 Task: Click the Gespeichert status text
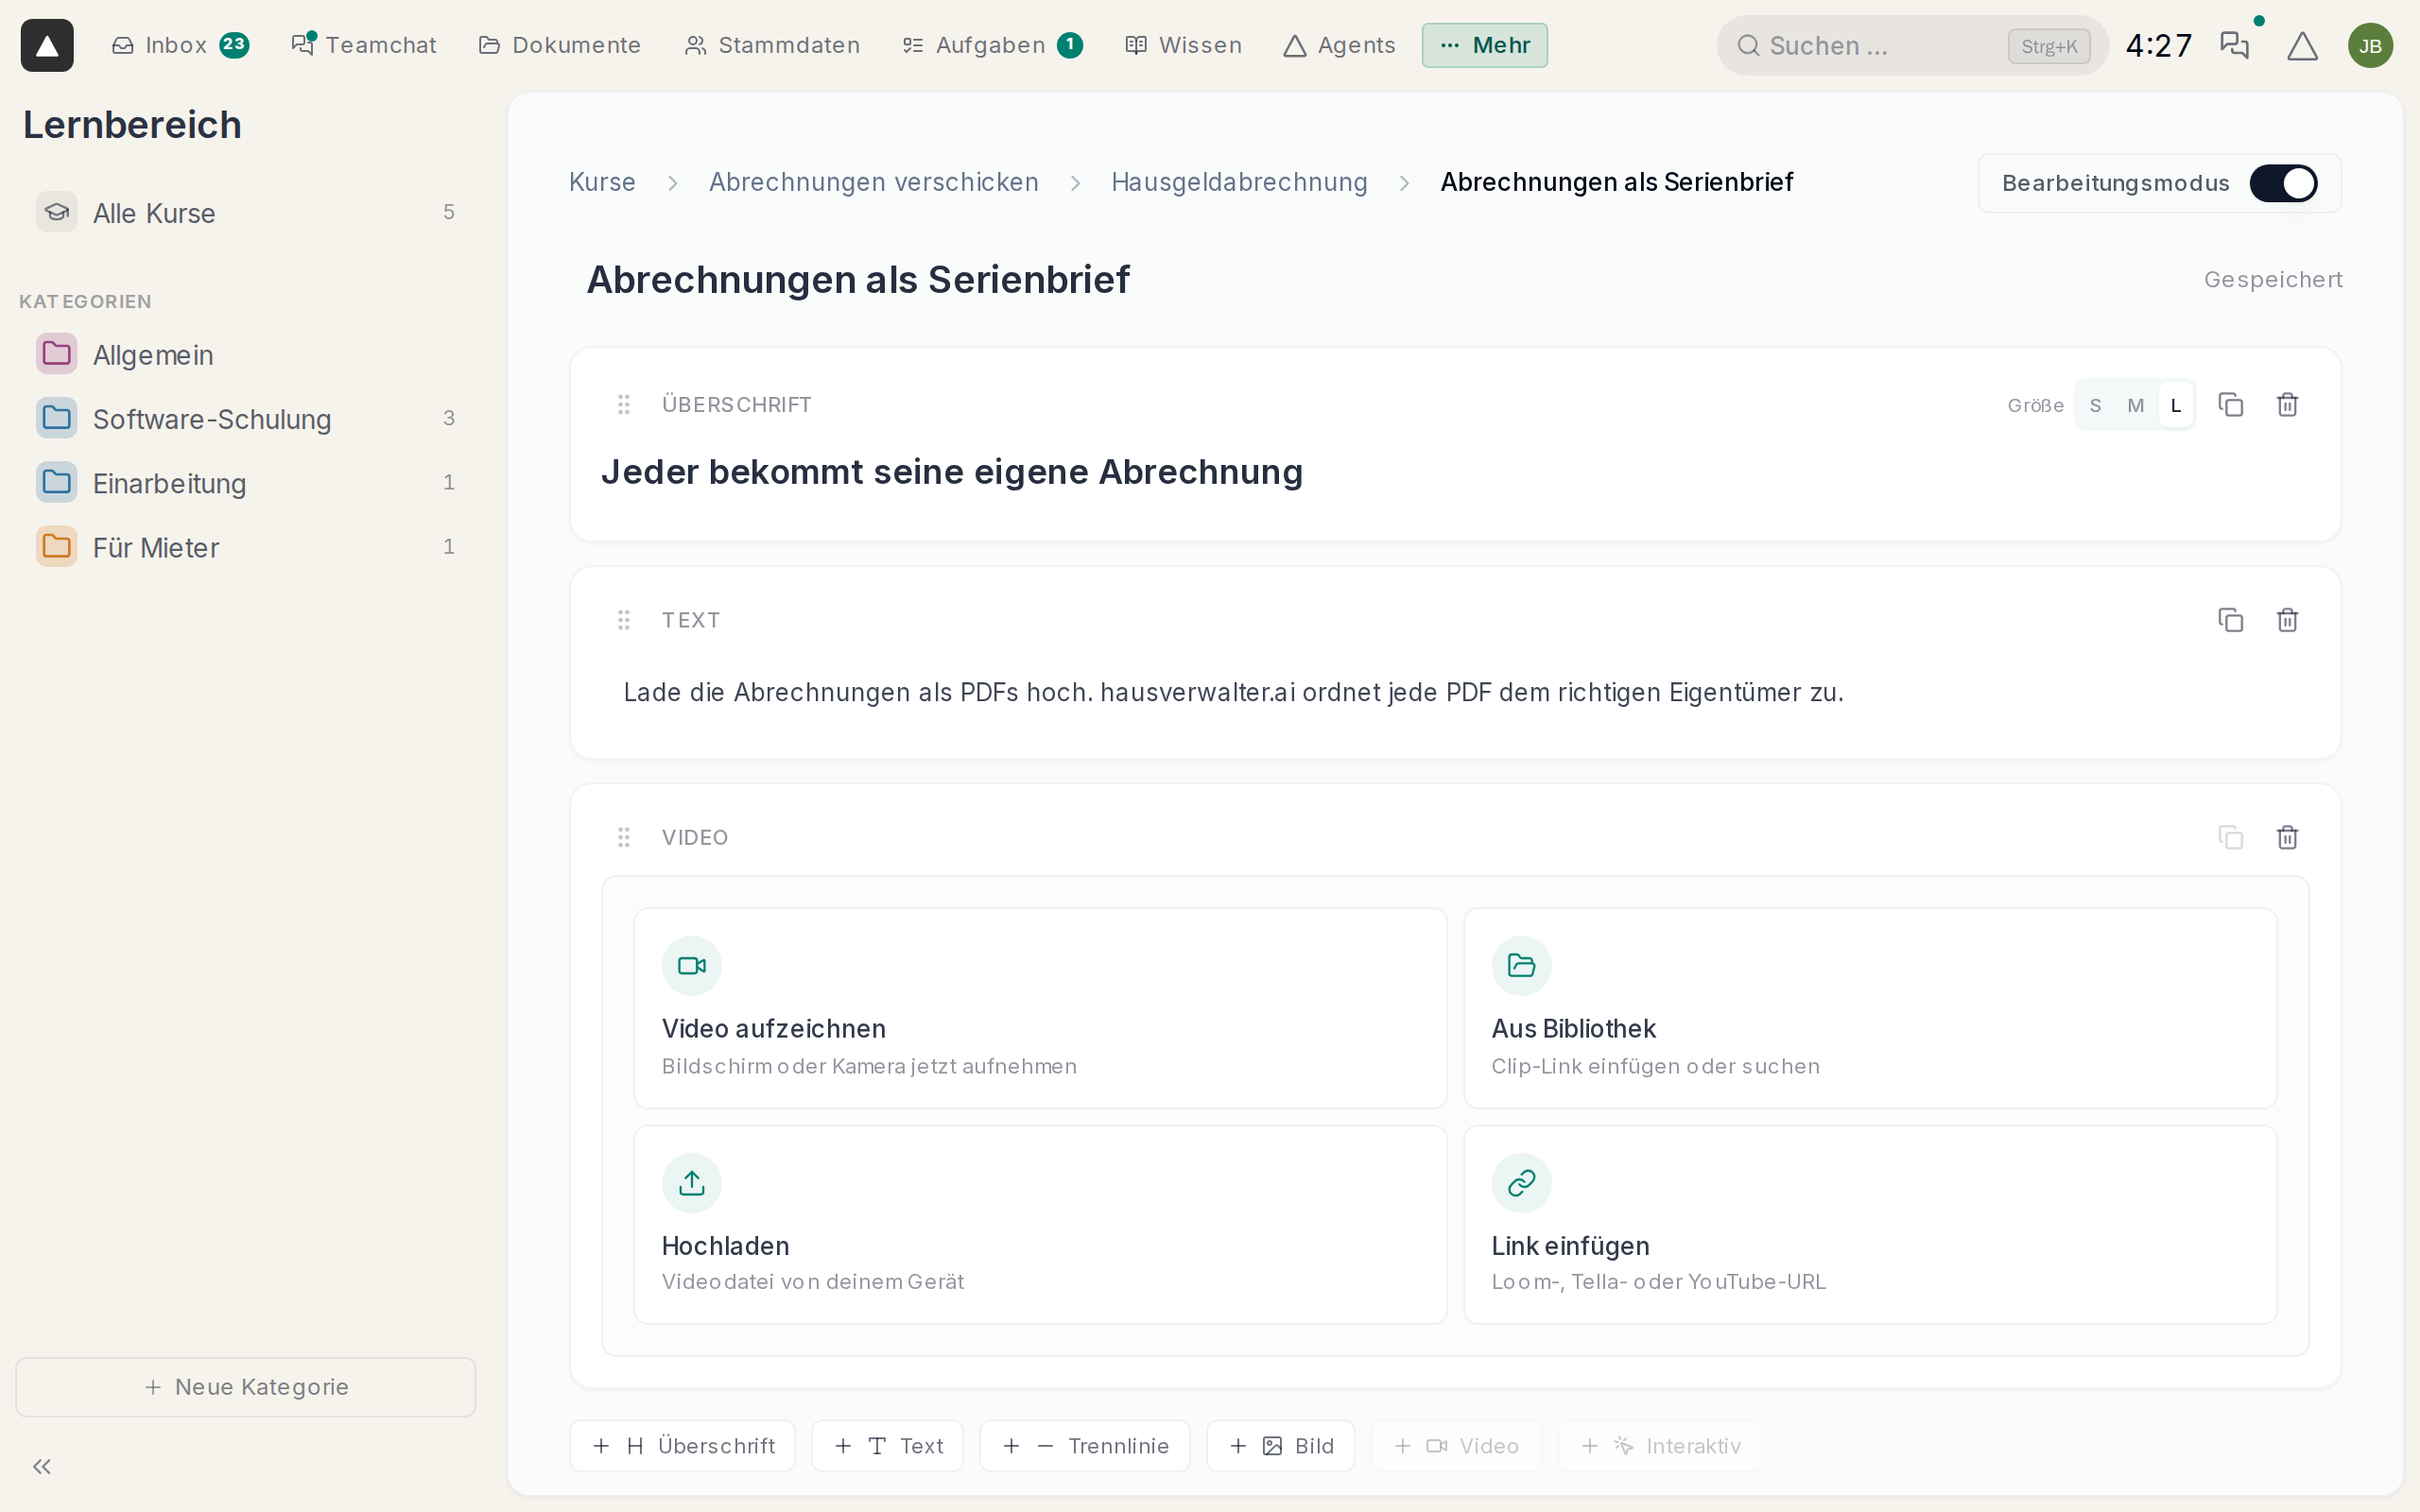pyautogui.click(x=2272, y=280)
